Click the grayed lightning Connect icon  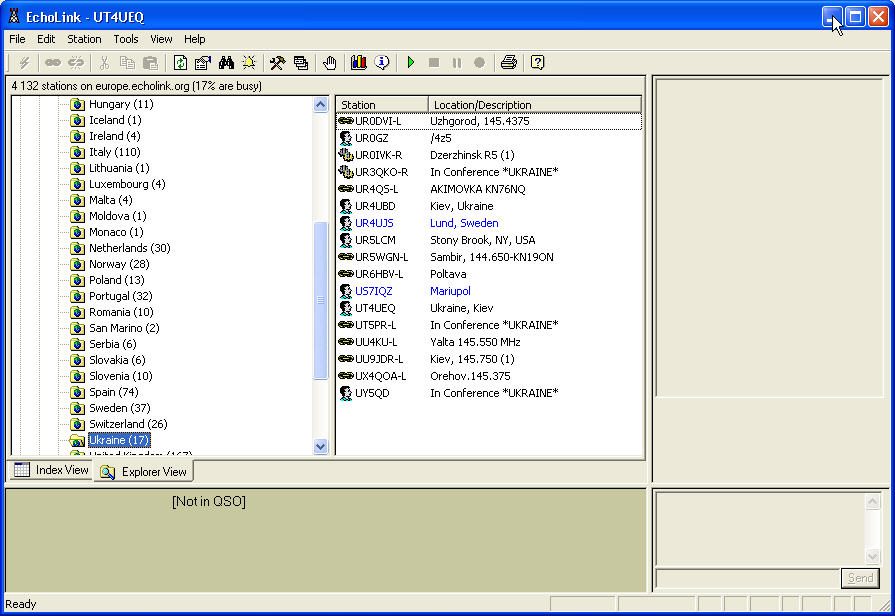(x=25, y=63)
